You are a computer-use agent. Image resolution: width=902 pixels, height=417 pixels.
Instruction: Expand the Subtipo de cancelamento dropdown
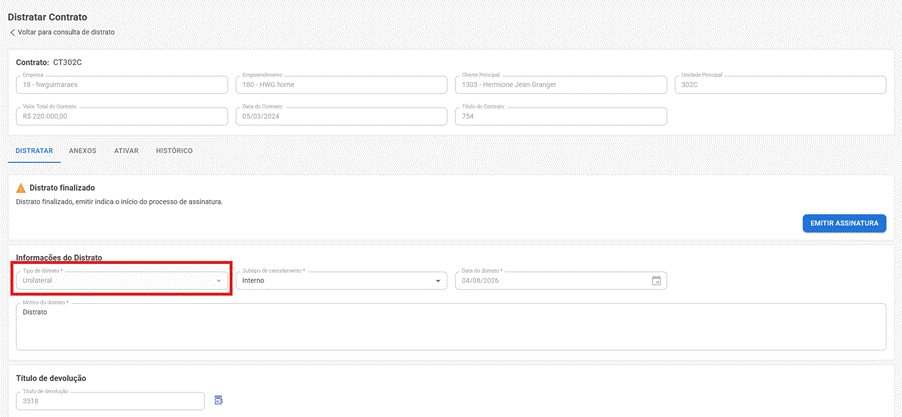(341, 281)
